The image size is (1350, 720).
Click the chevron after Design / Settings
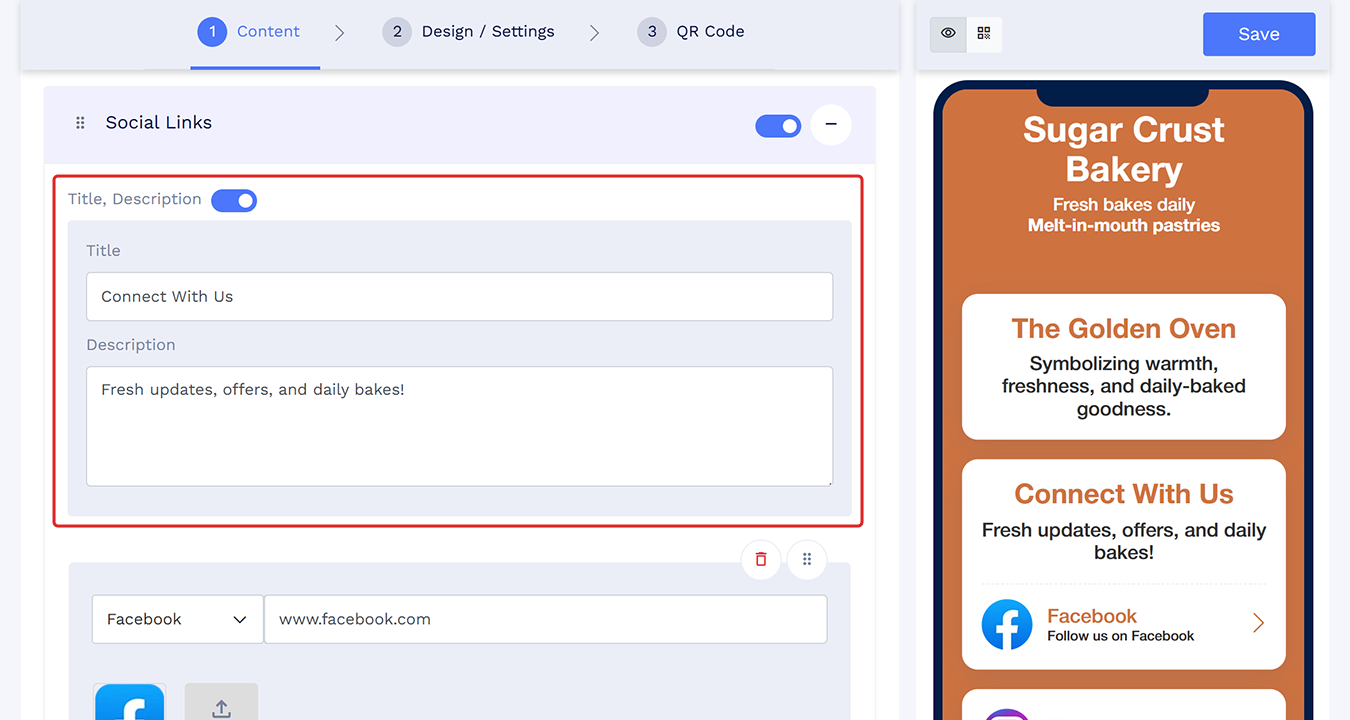(595, 33)
